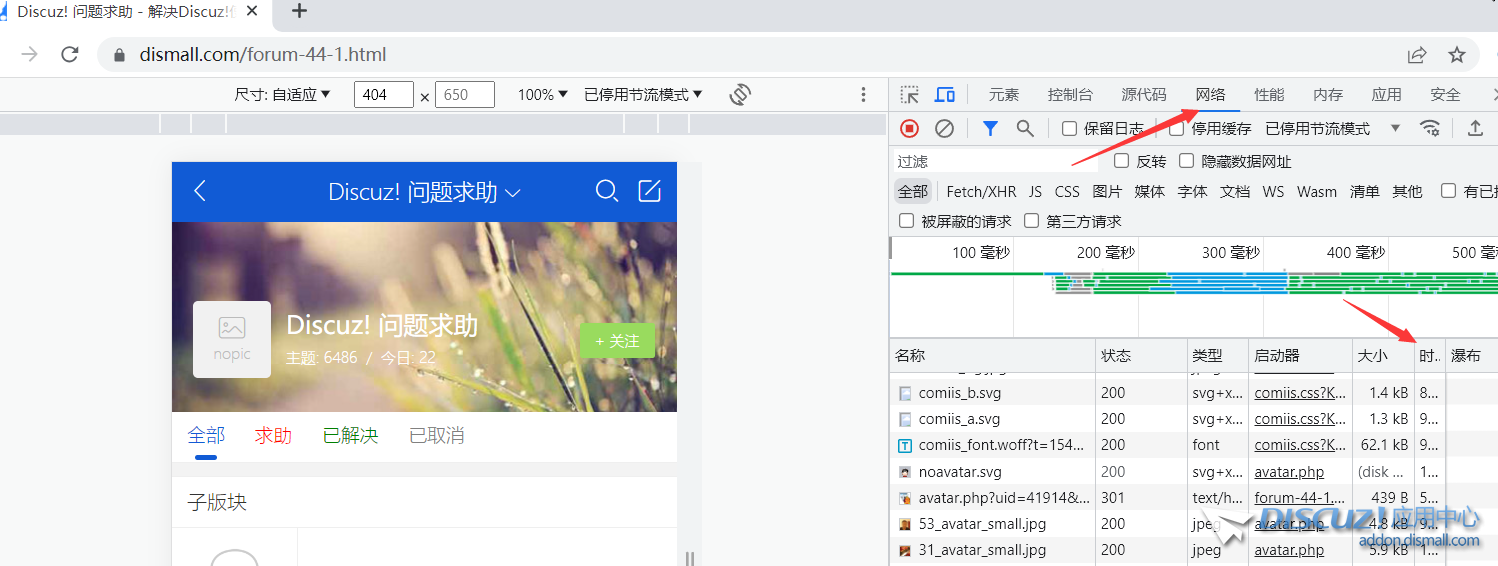Stop recording the network log
This screenshot has width=1498, height=566.
click(x=909, y=128)
